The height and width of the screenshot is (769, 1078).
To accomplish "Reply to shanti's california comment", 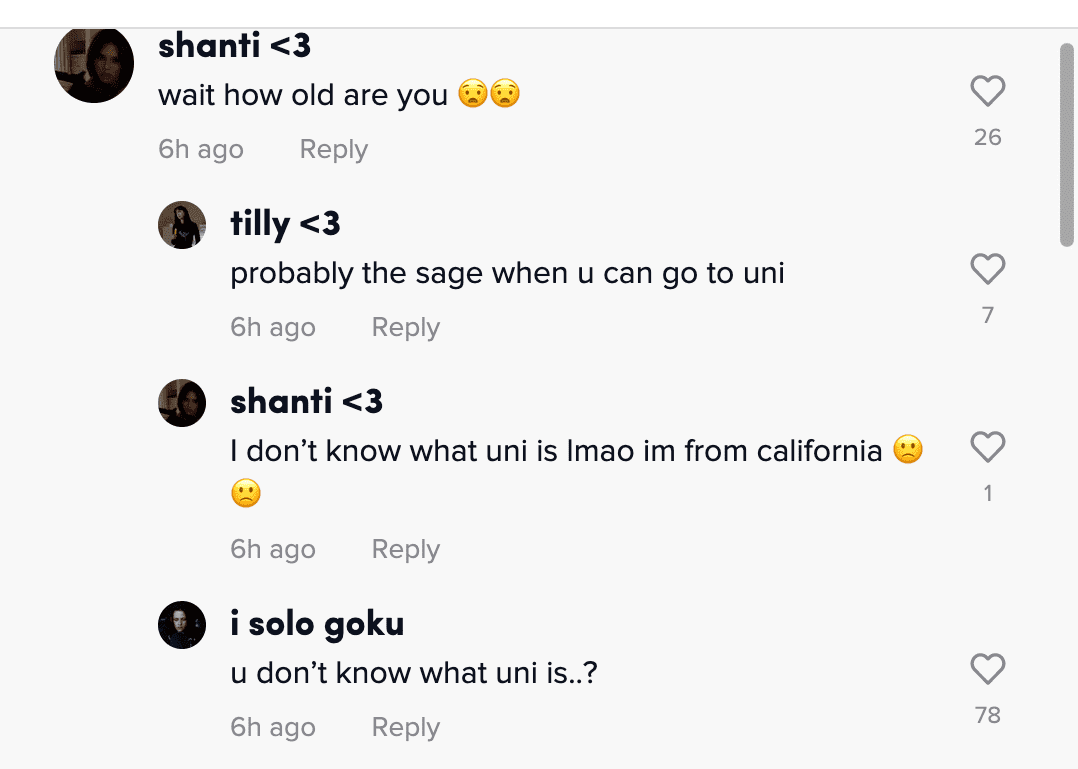I will pos(405,550).
